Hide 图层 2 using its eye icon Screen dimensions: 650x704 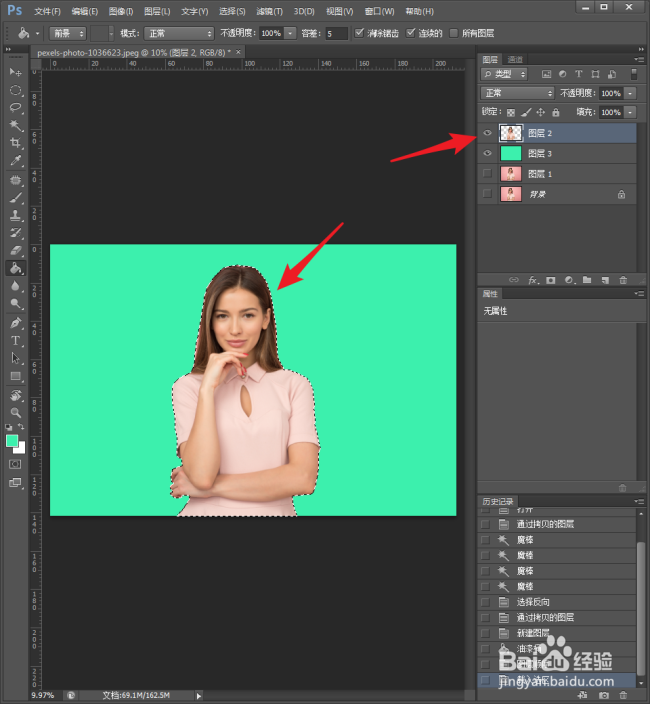coord(487,133)
